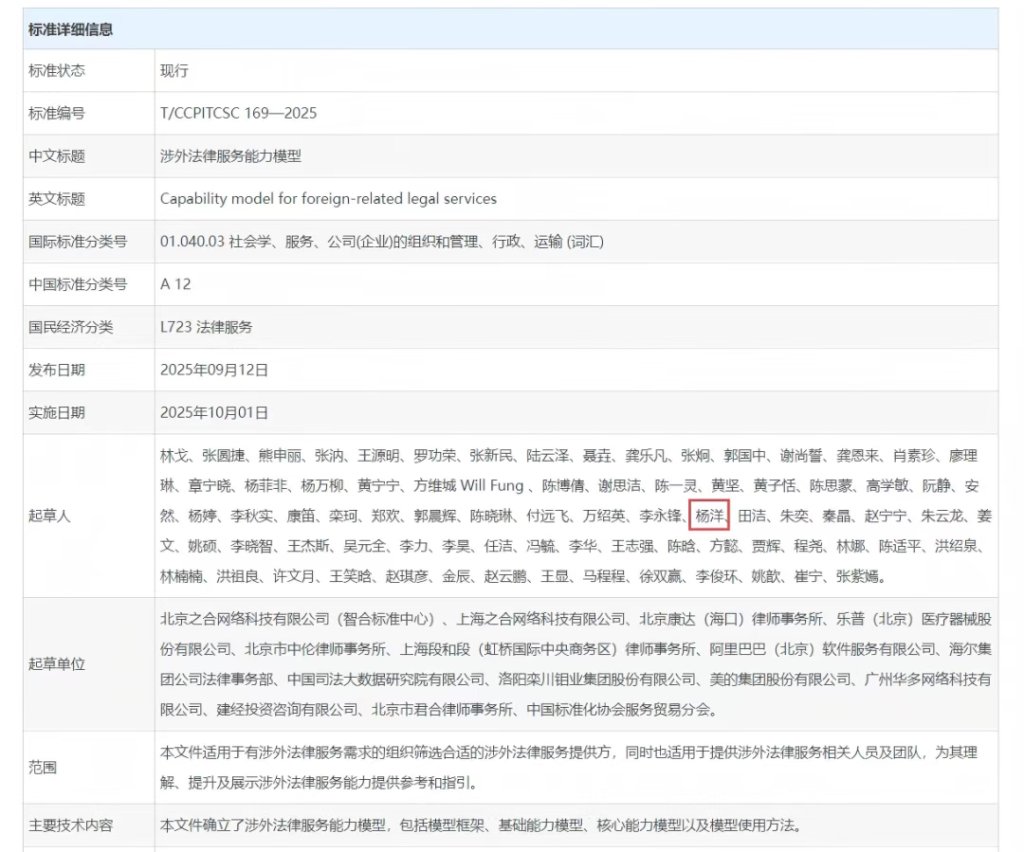Click the 范围 row label
Image resolution: width=1024 pixels, height=852 pixels.
tap(43, 767)
